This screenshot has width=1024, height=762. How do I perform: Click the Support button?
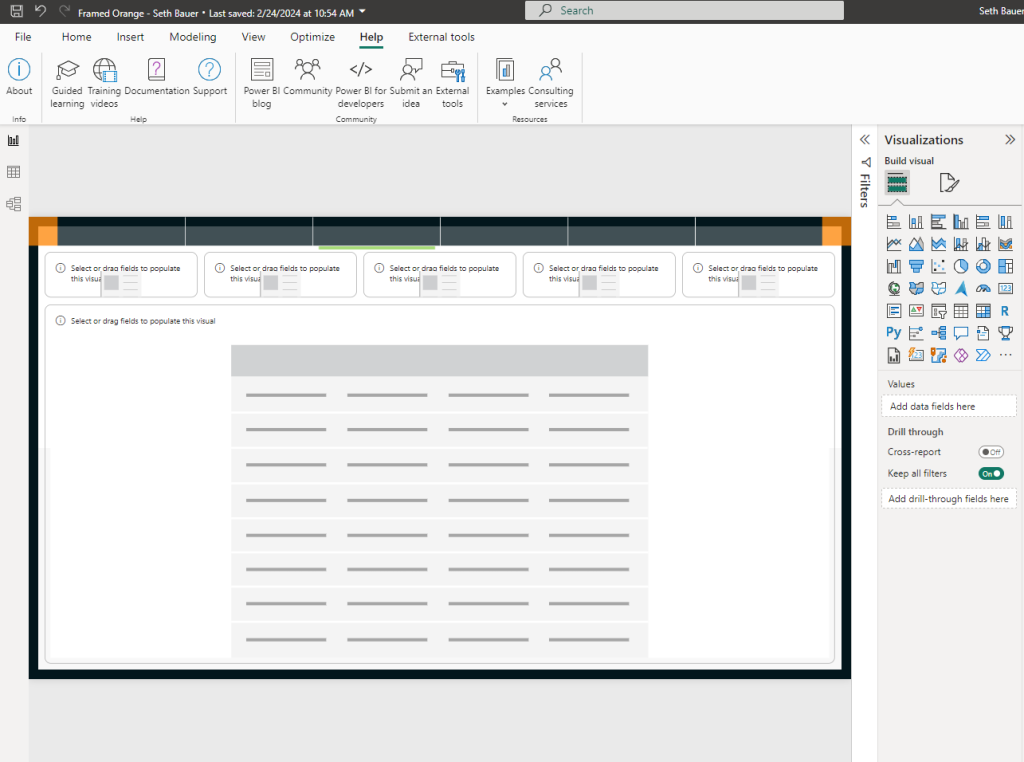(x=210, y=77)
